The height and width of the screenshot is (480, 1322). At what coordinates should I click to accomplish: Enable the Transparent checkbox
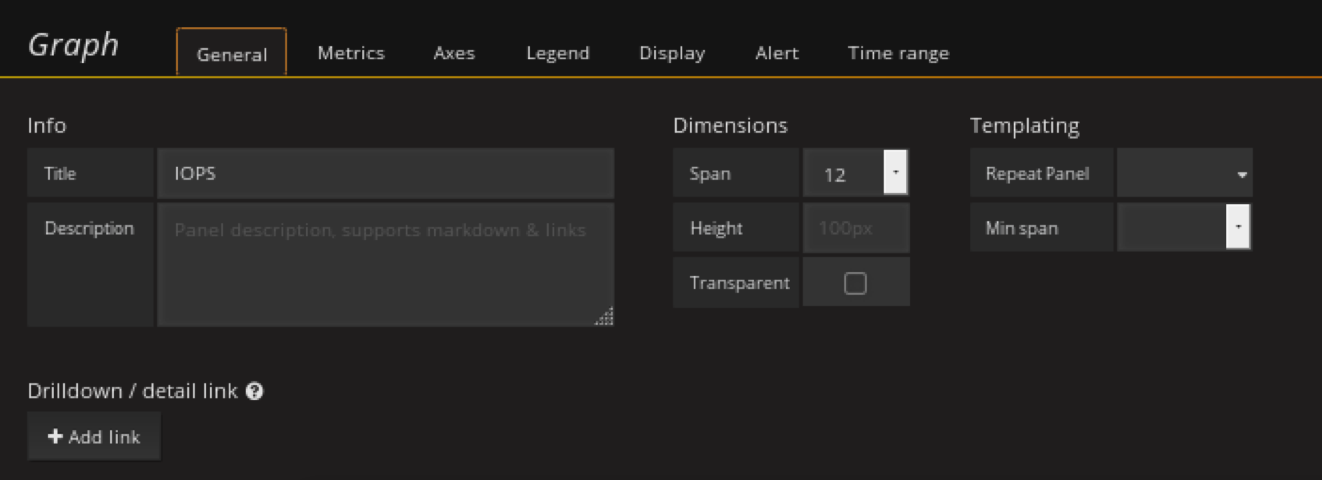coord(855,283)
